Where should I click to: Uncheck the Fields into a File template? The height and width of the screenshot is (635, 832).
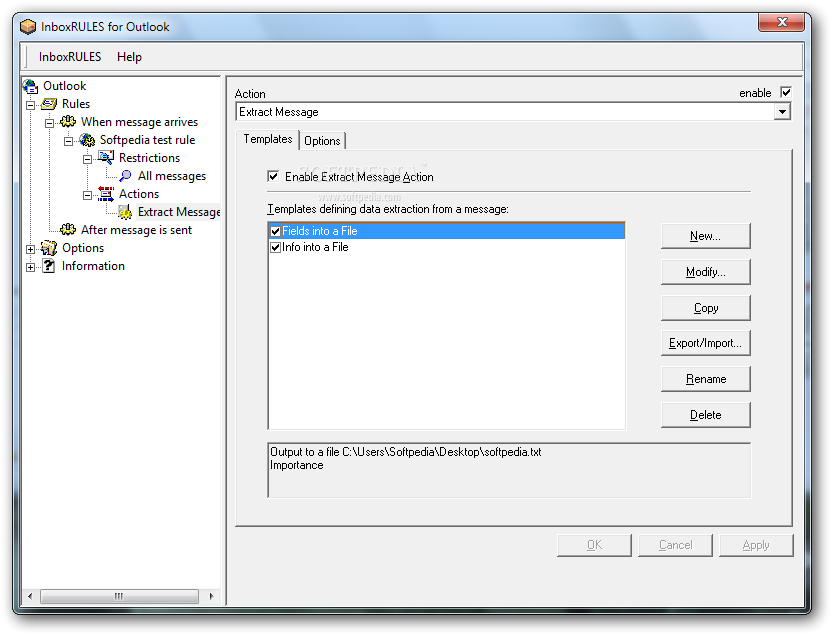tap(275, 231)
